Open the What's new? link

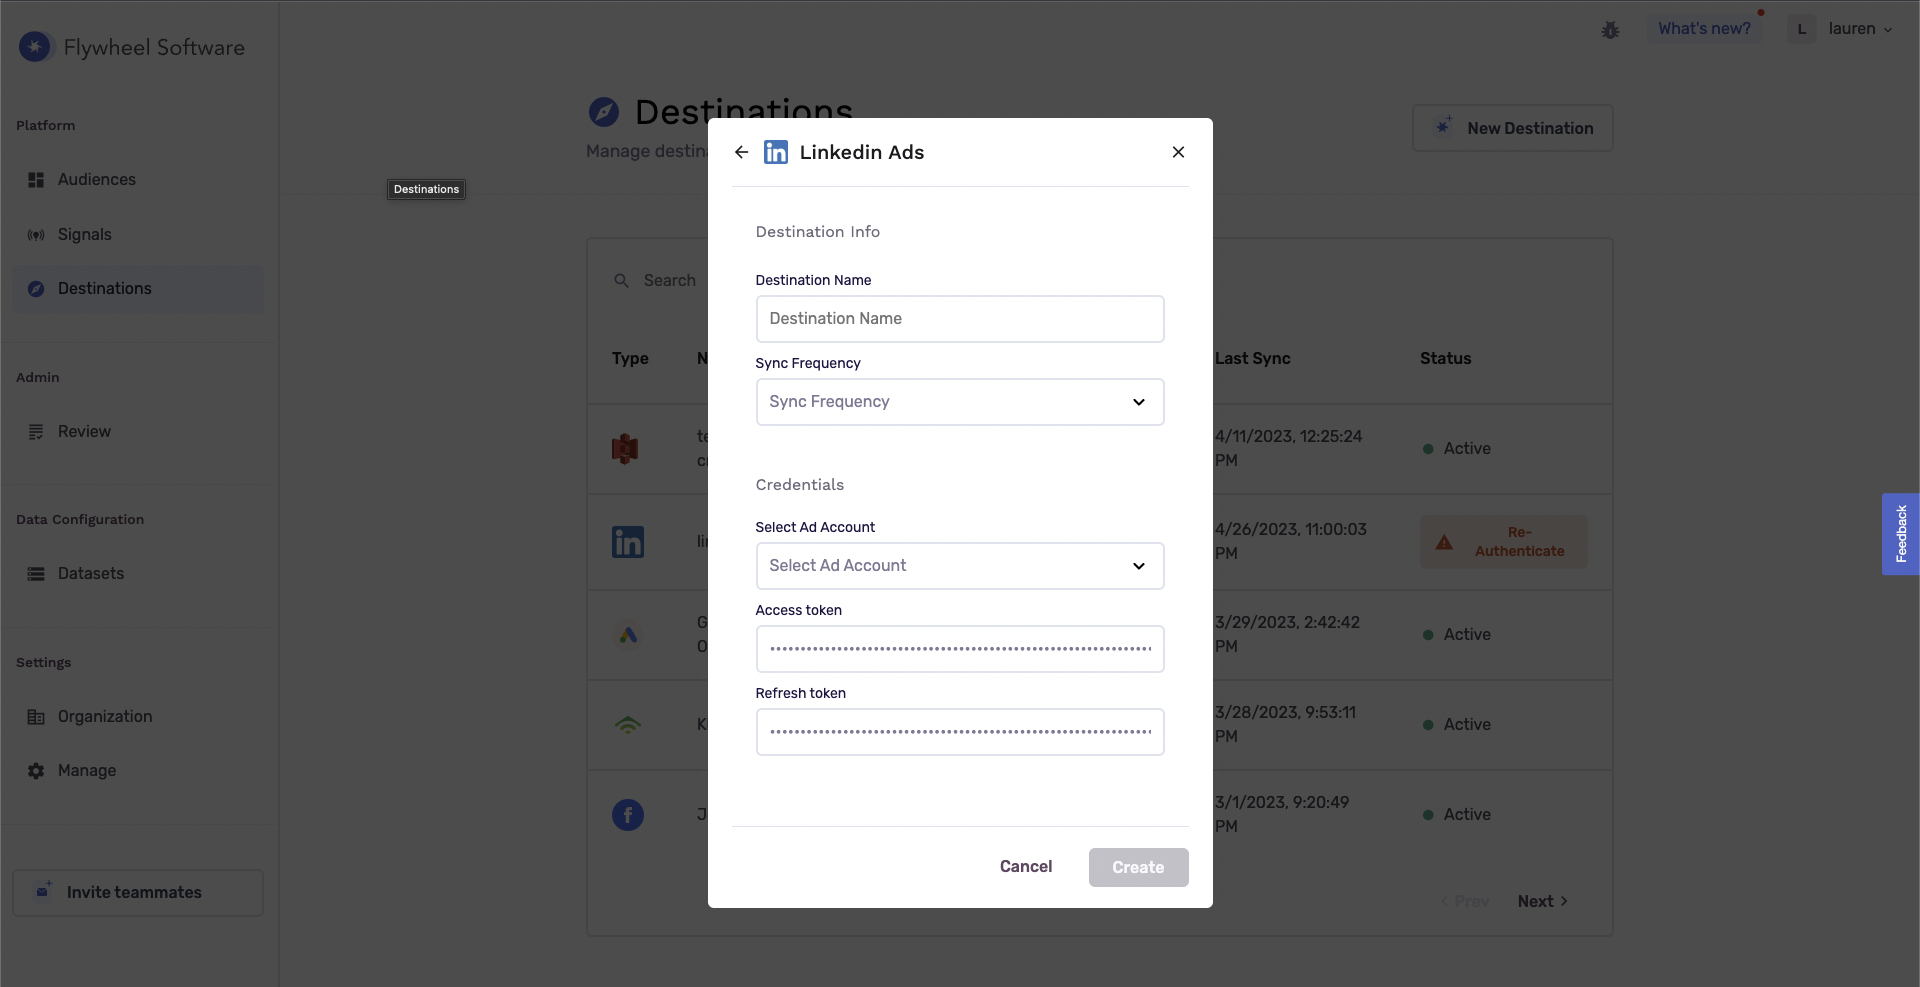pos(1704,29)
